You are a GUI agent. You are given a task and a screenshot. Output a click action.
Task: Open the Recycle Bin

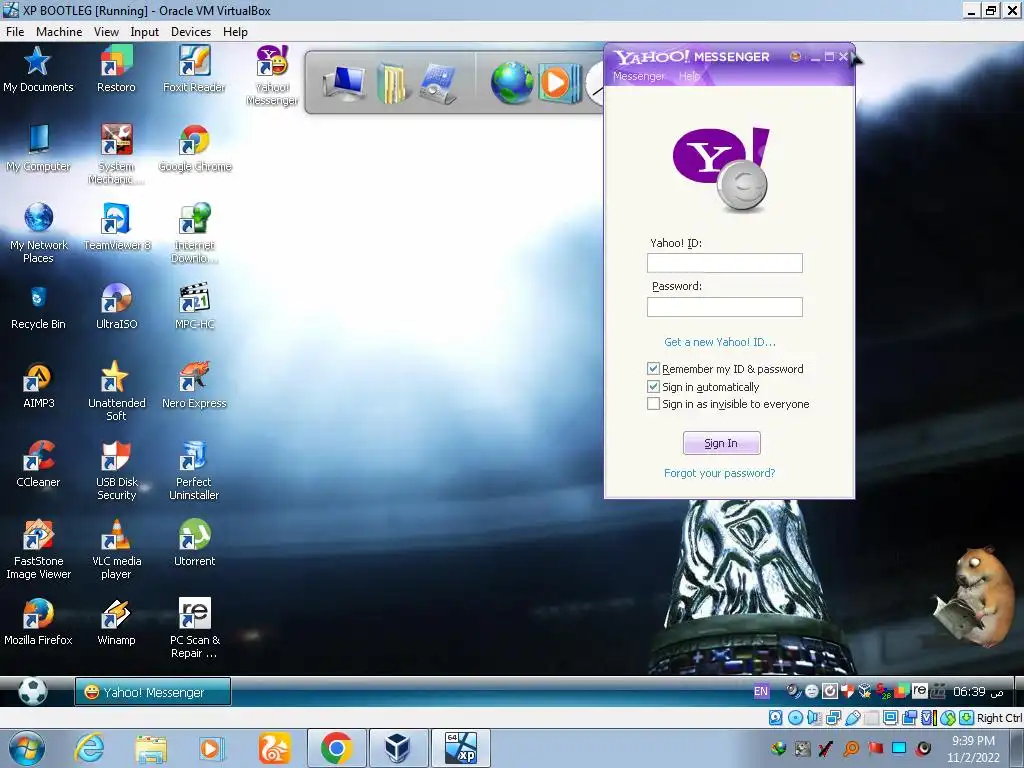pyautogui.click(x=39, y=306)
